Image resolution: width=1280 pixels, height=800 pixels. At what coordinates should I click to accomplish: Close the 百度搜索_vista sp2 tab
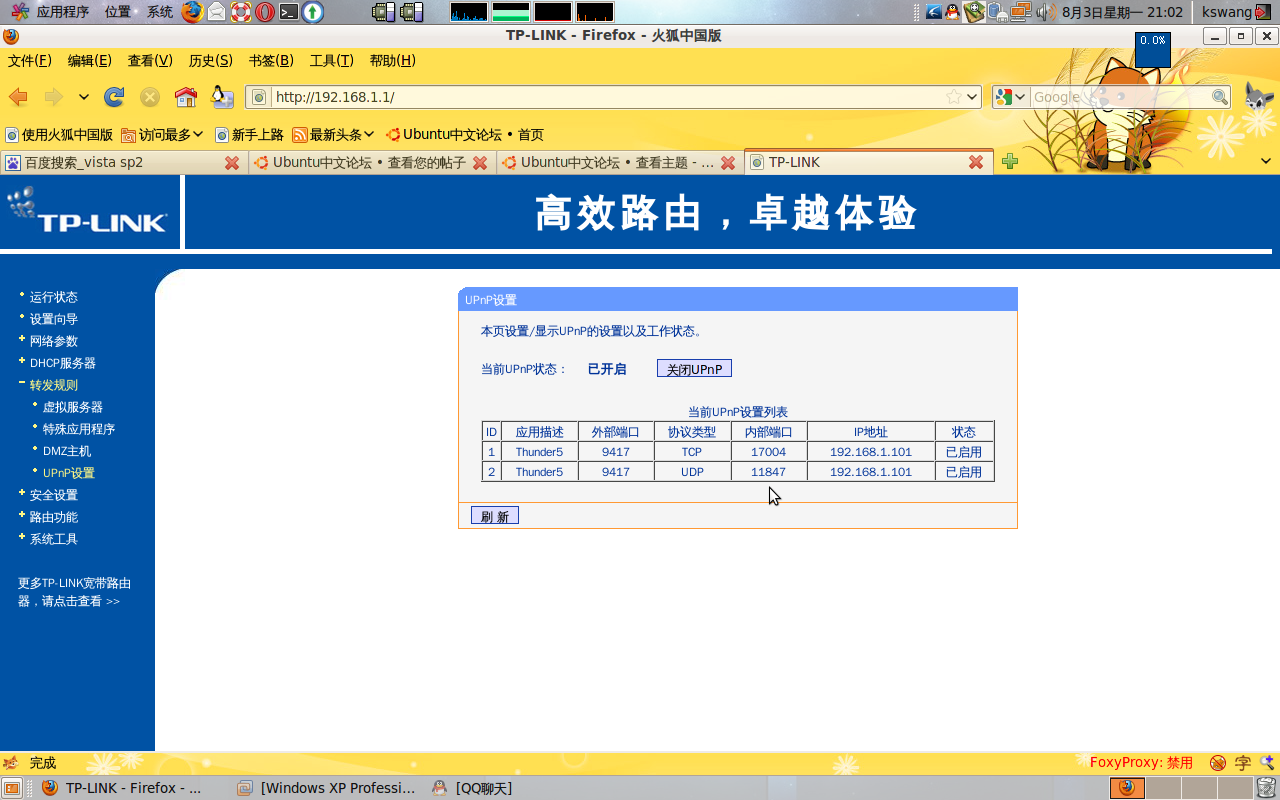point(232,162)
